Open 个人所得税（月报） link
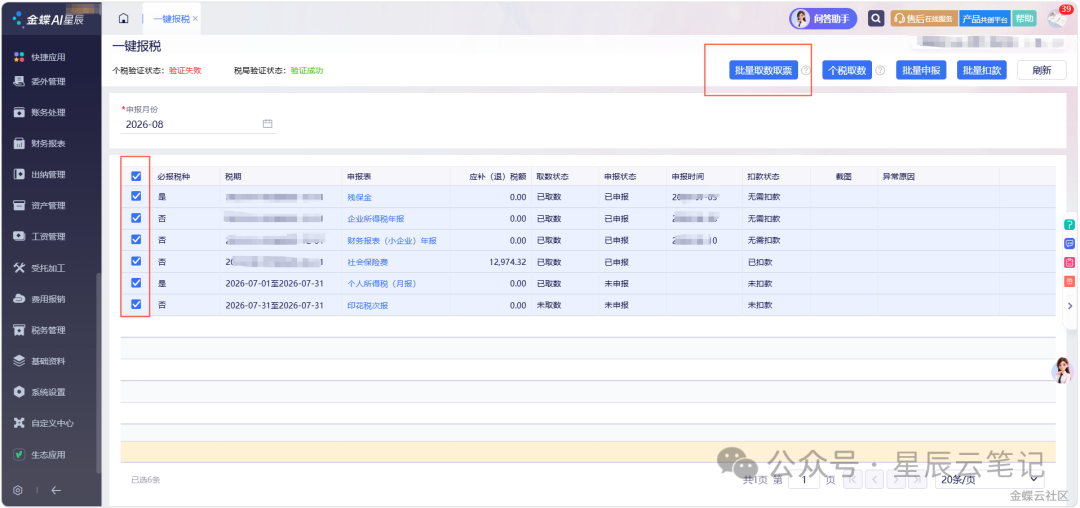 point(382,284)
